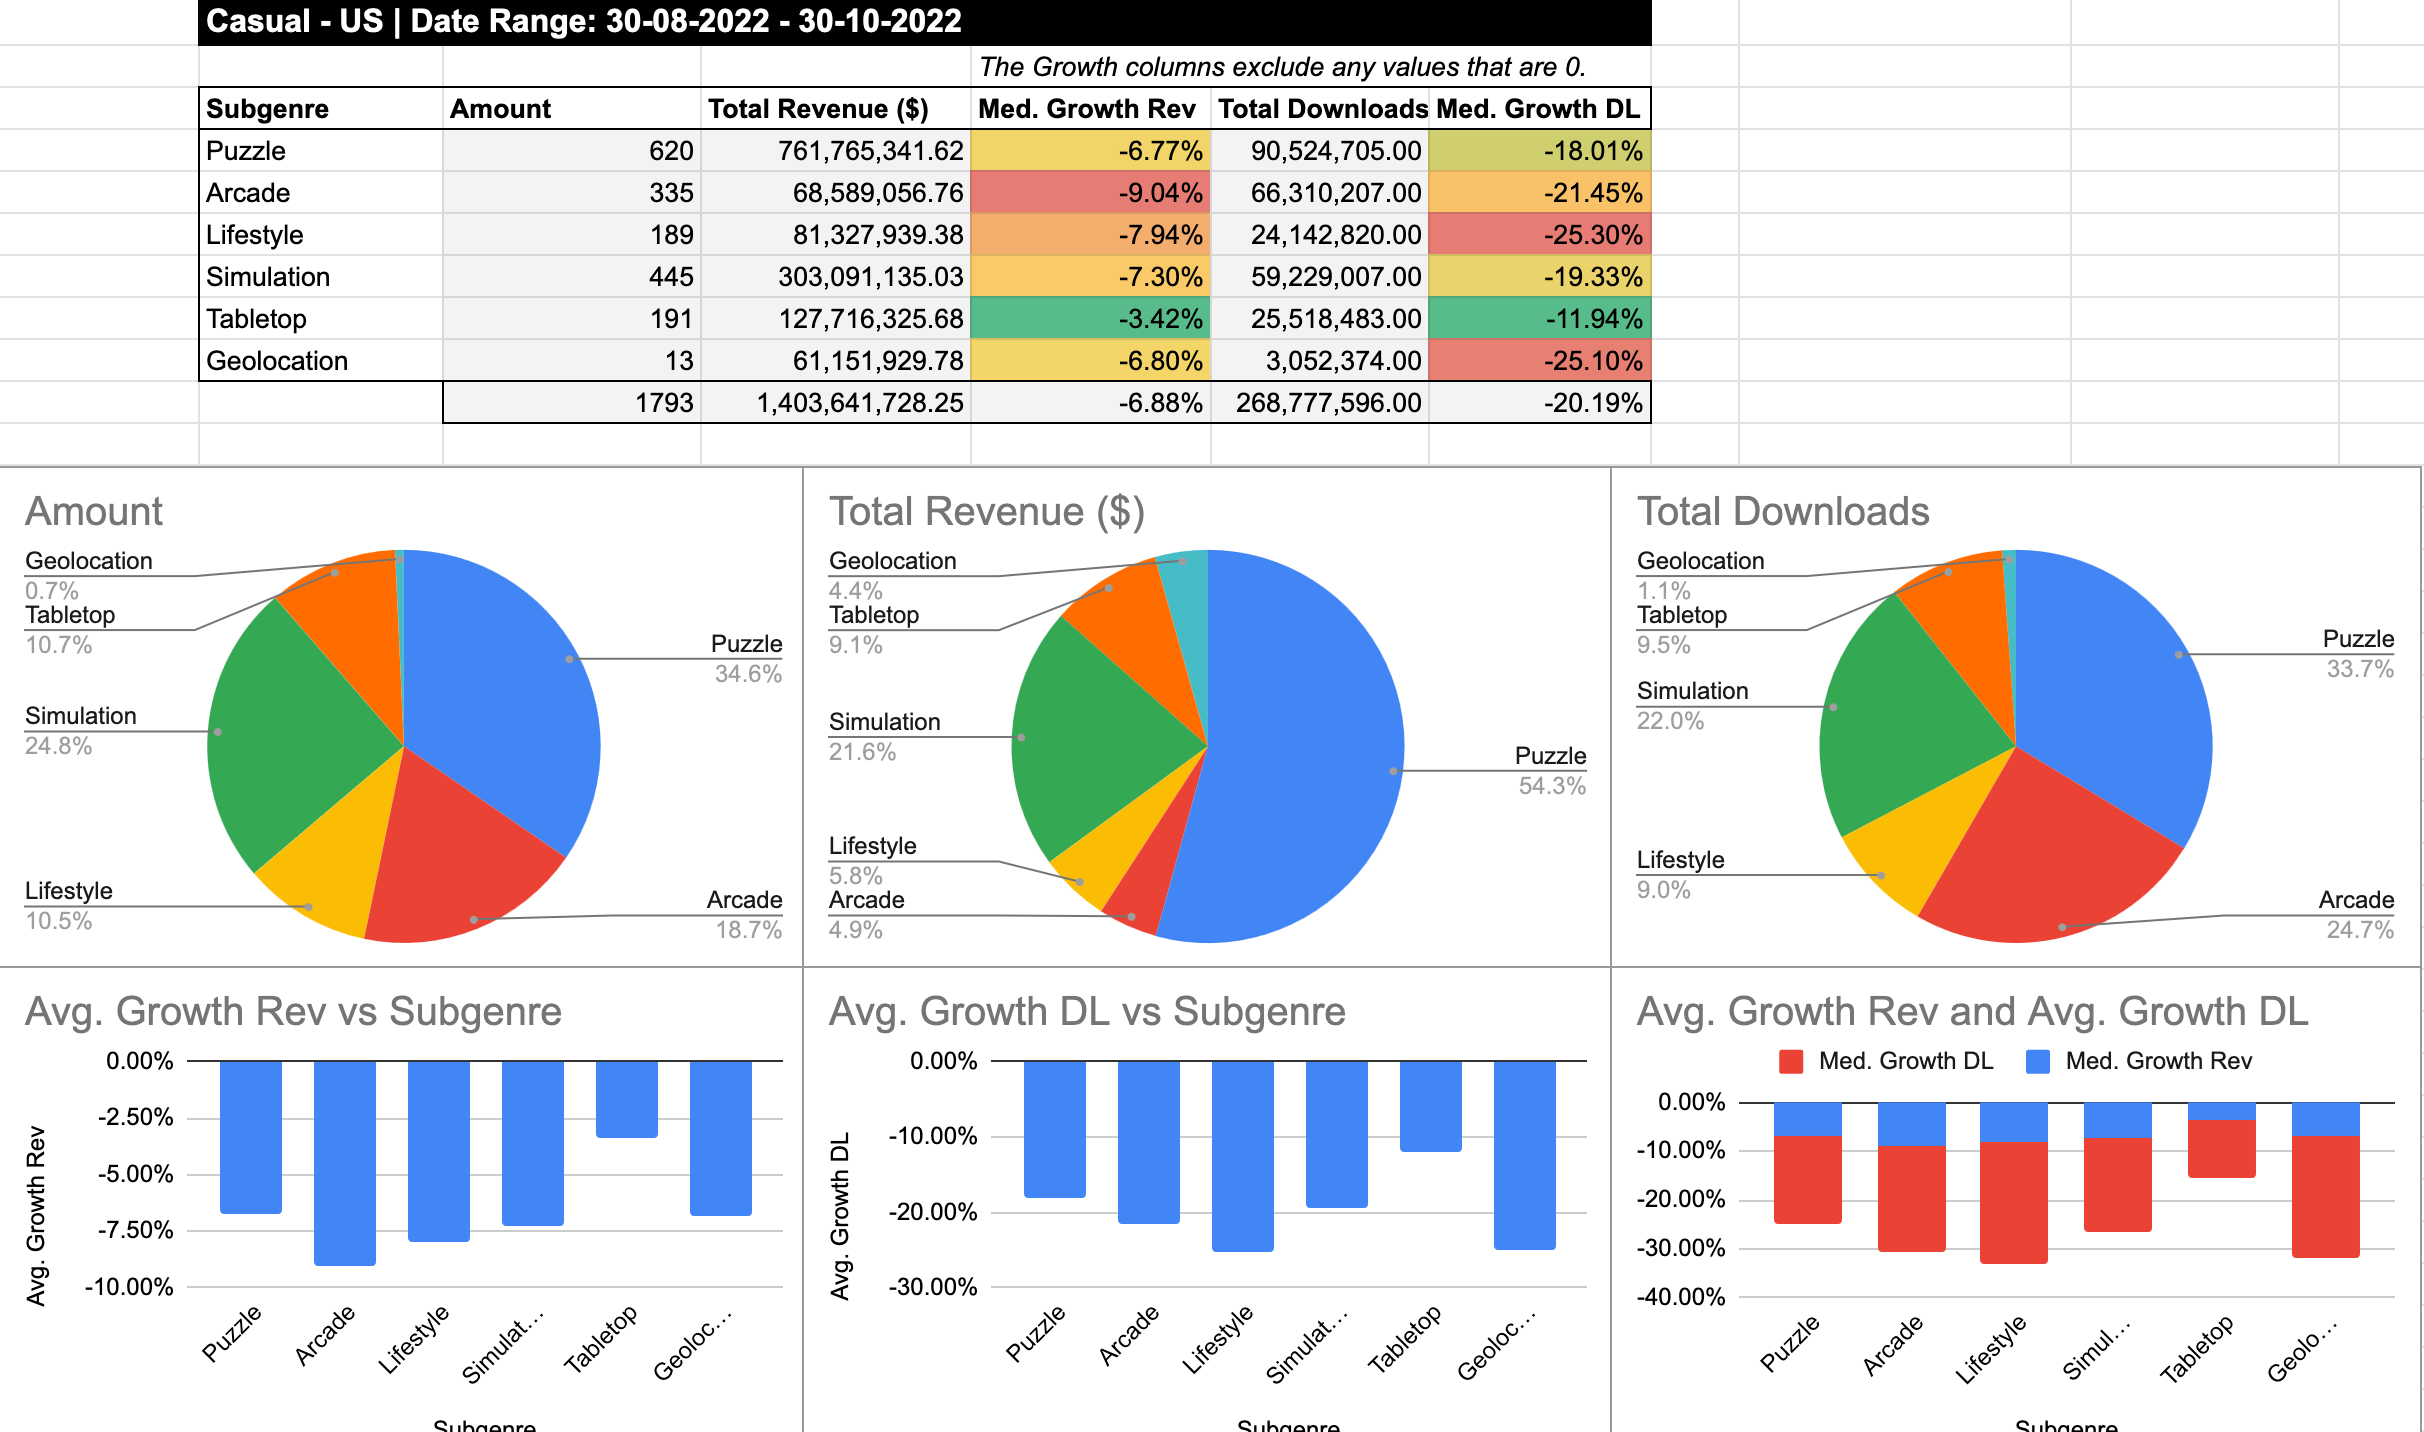Select Puzzle amount cell 620
The width and height of the screenshot is (2424, 1432).
(572, 151)
